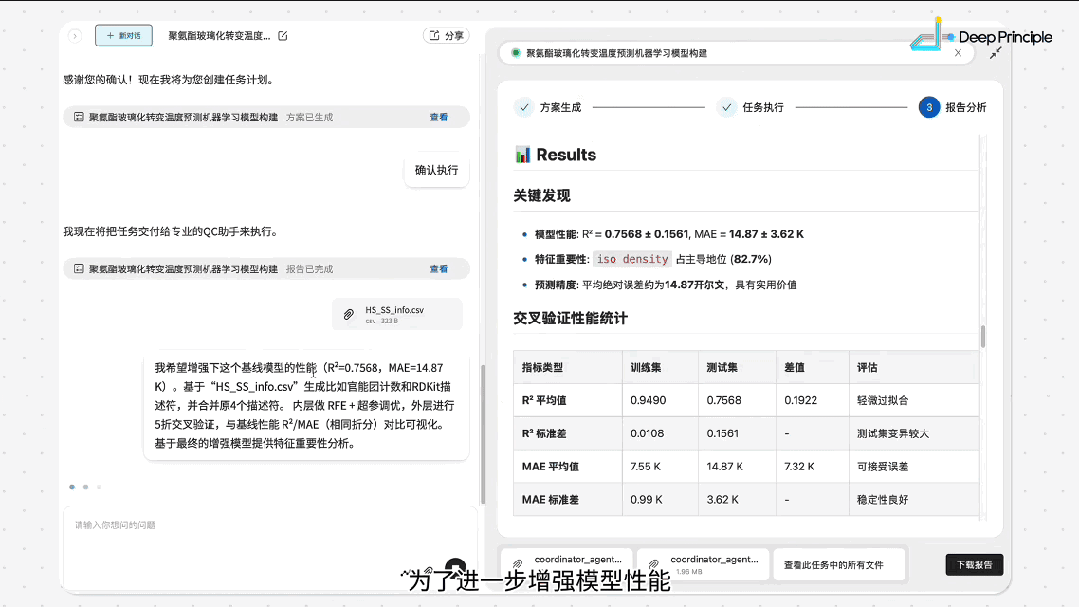Download the report via 下载报告
Viewport: 1079px width, 607px height.
pos(973,564)
